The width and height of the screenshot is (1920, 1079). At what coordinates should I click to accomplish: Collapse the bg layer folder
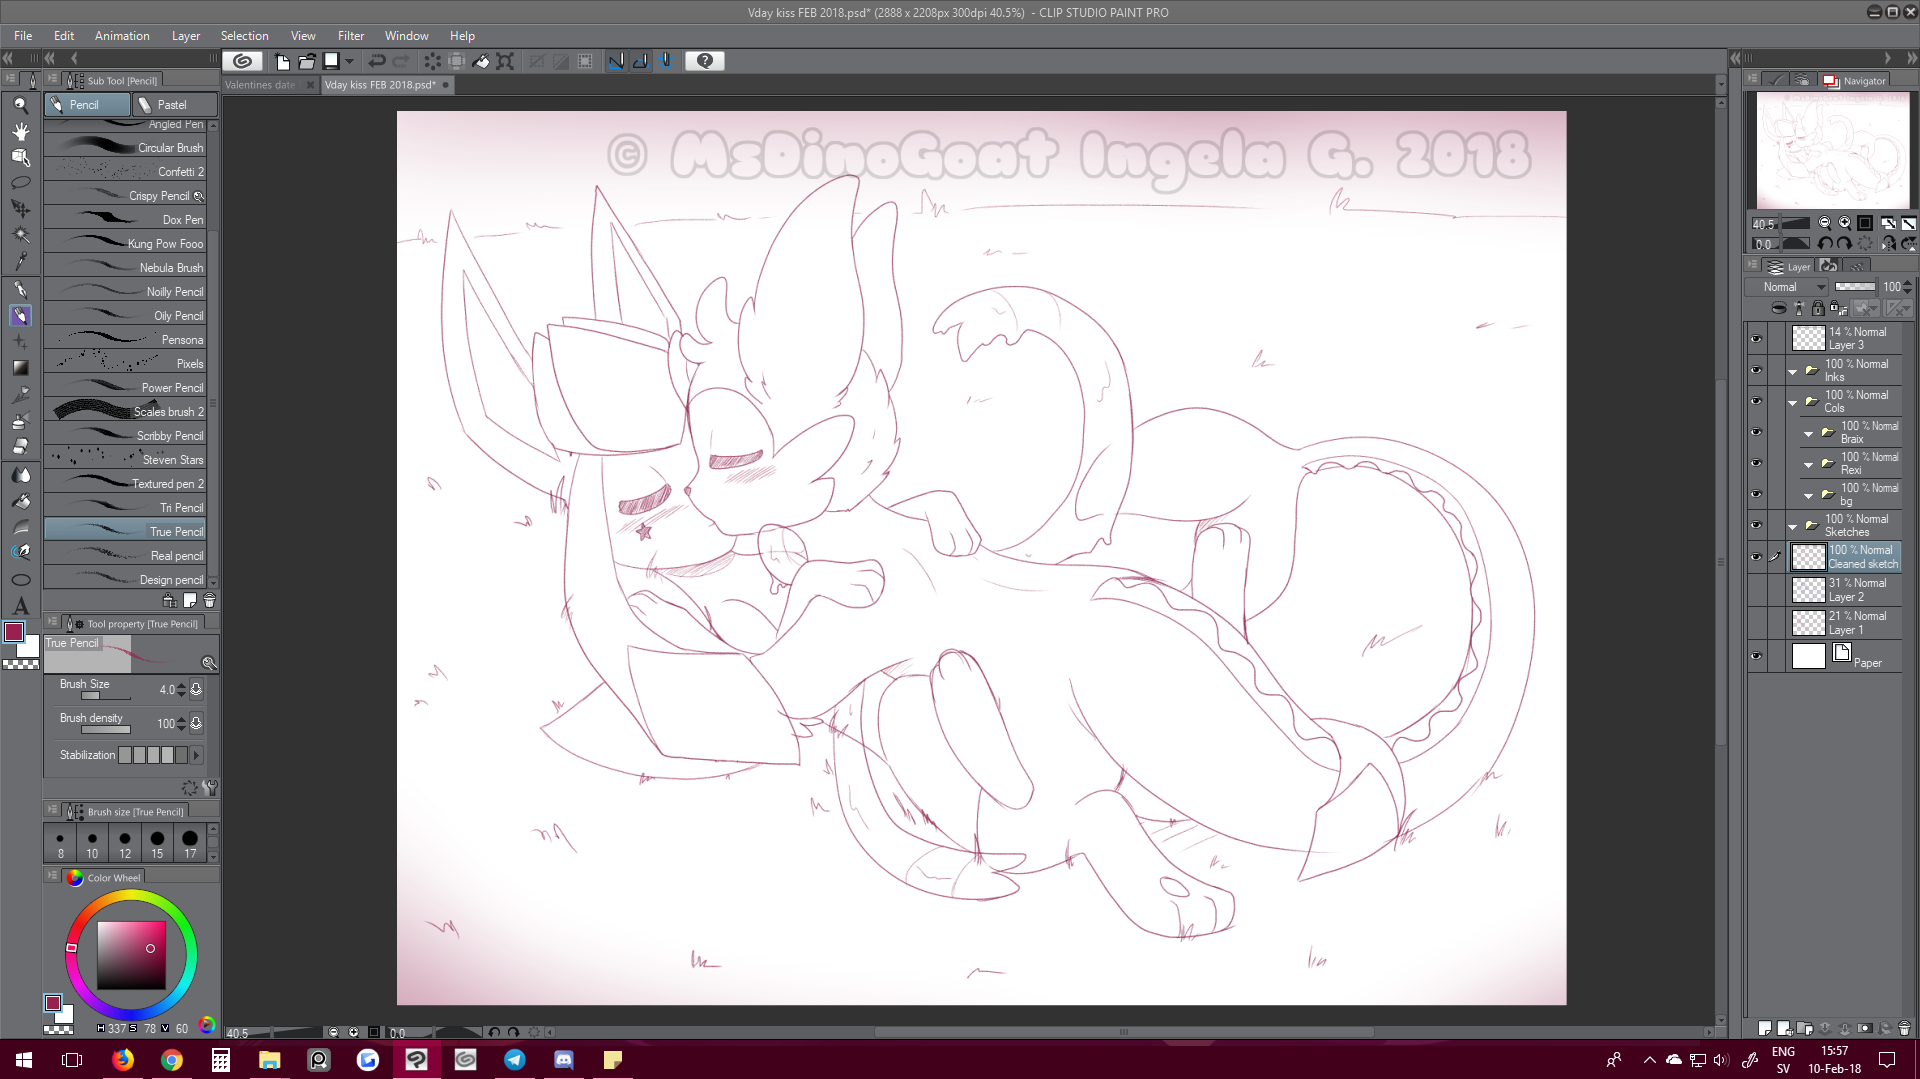pos(1808,495)
